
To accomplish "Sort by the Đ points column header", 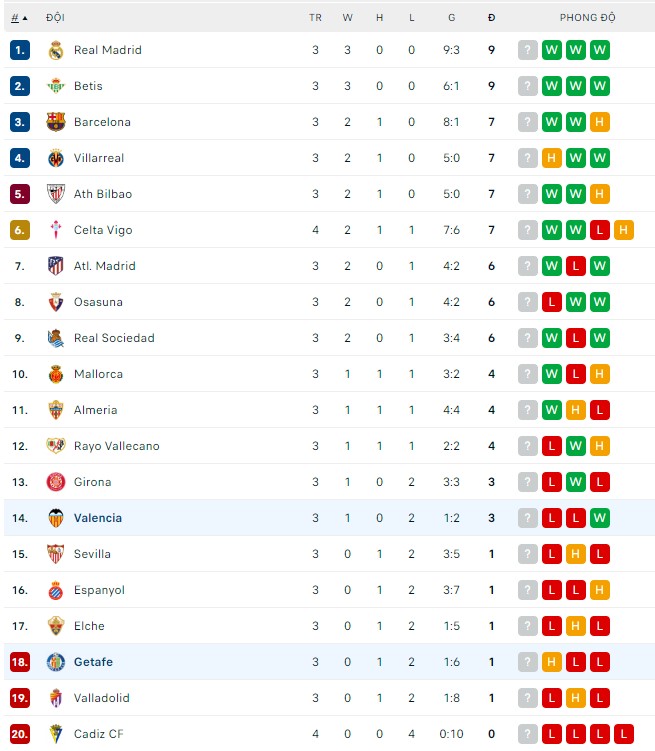I will pyautogui.click(x=491, y=18).
